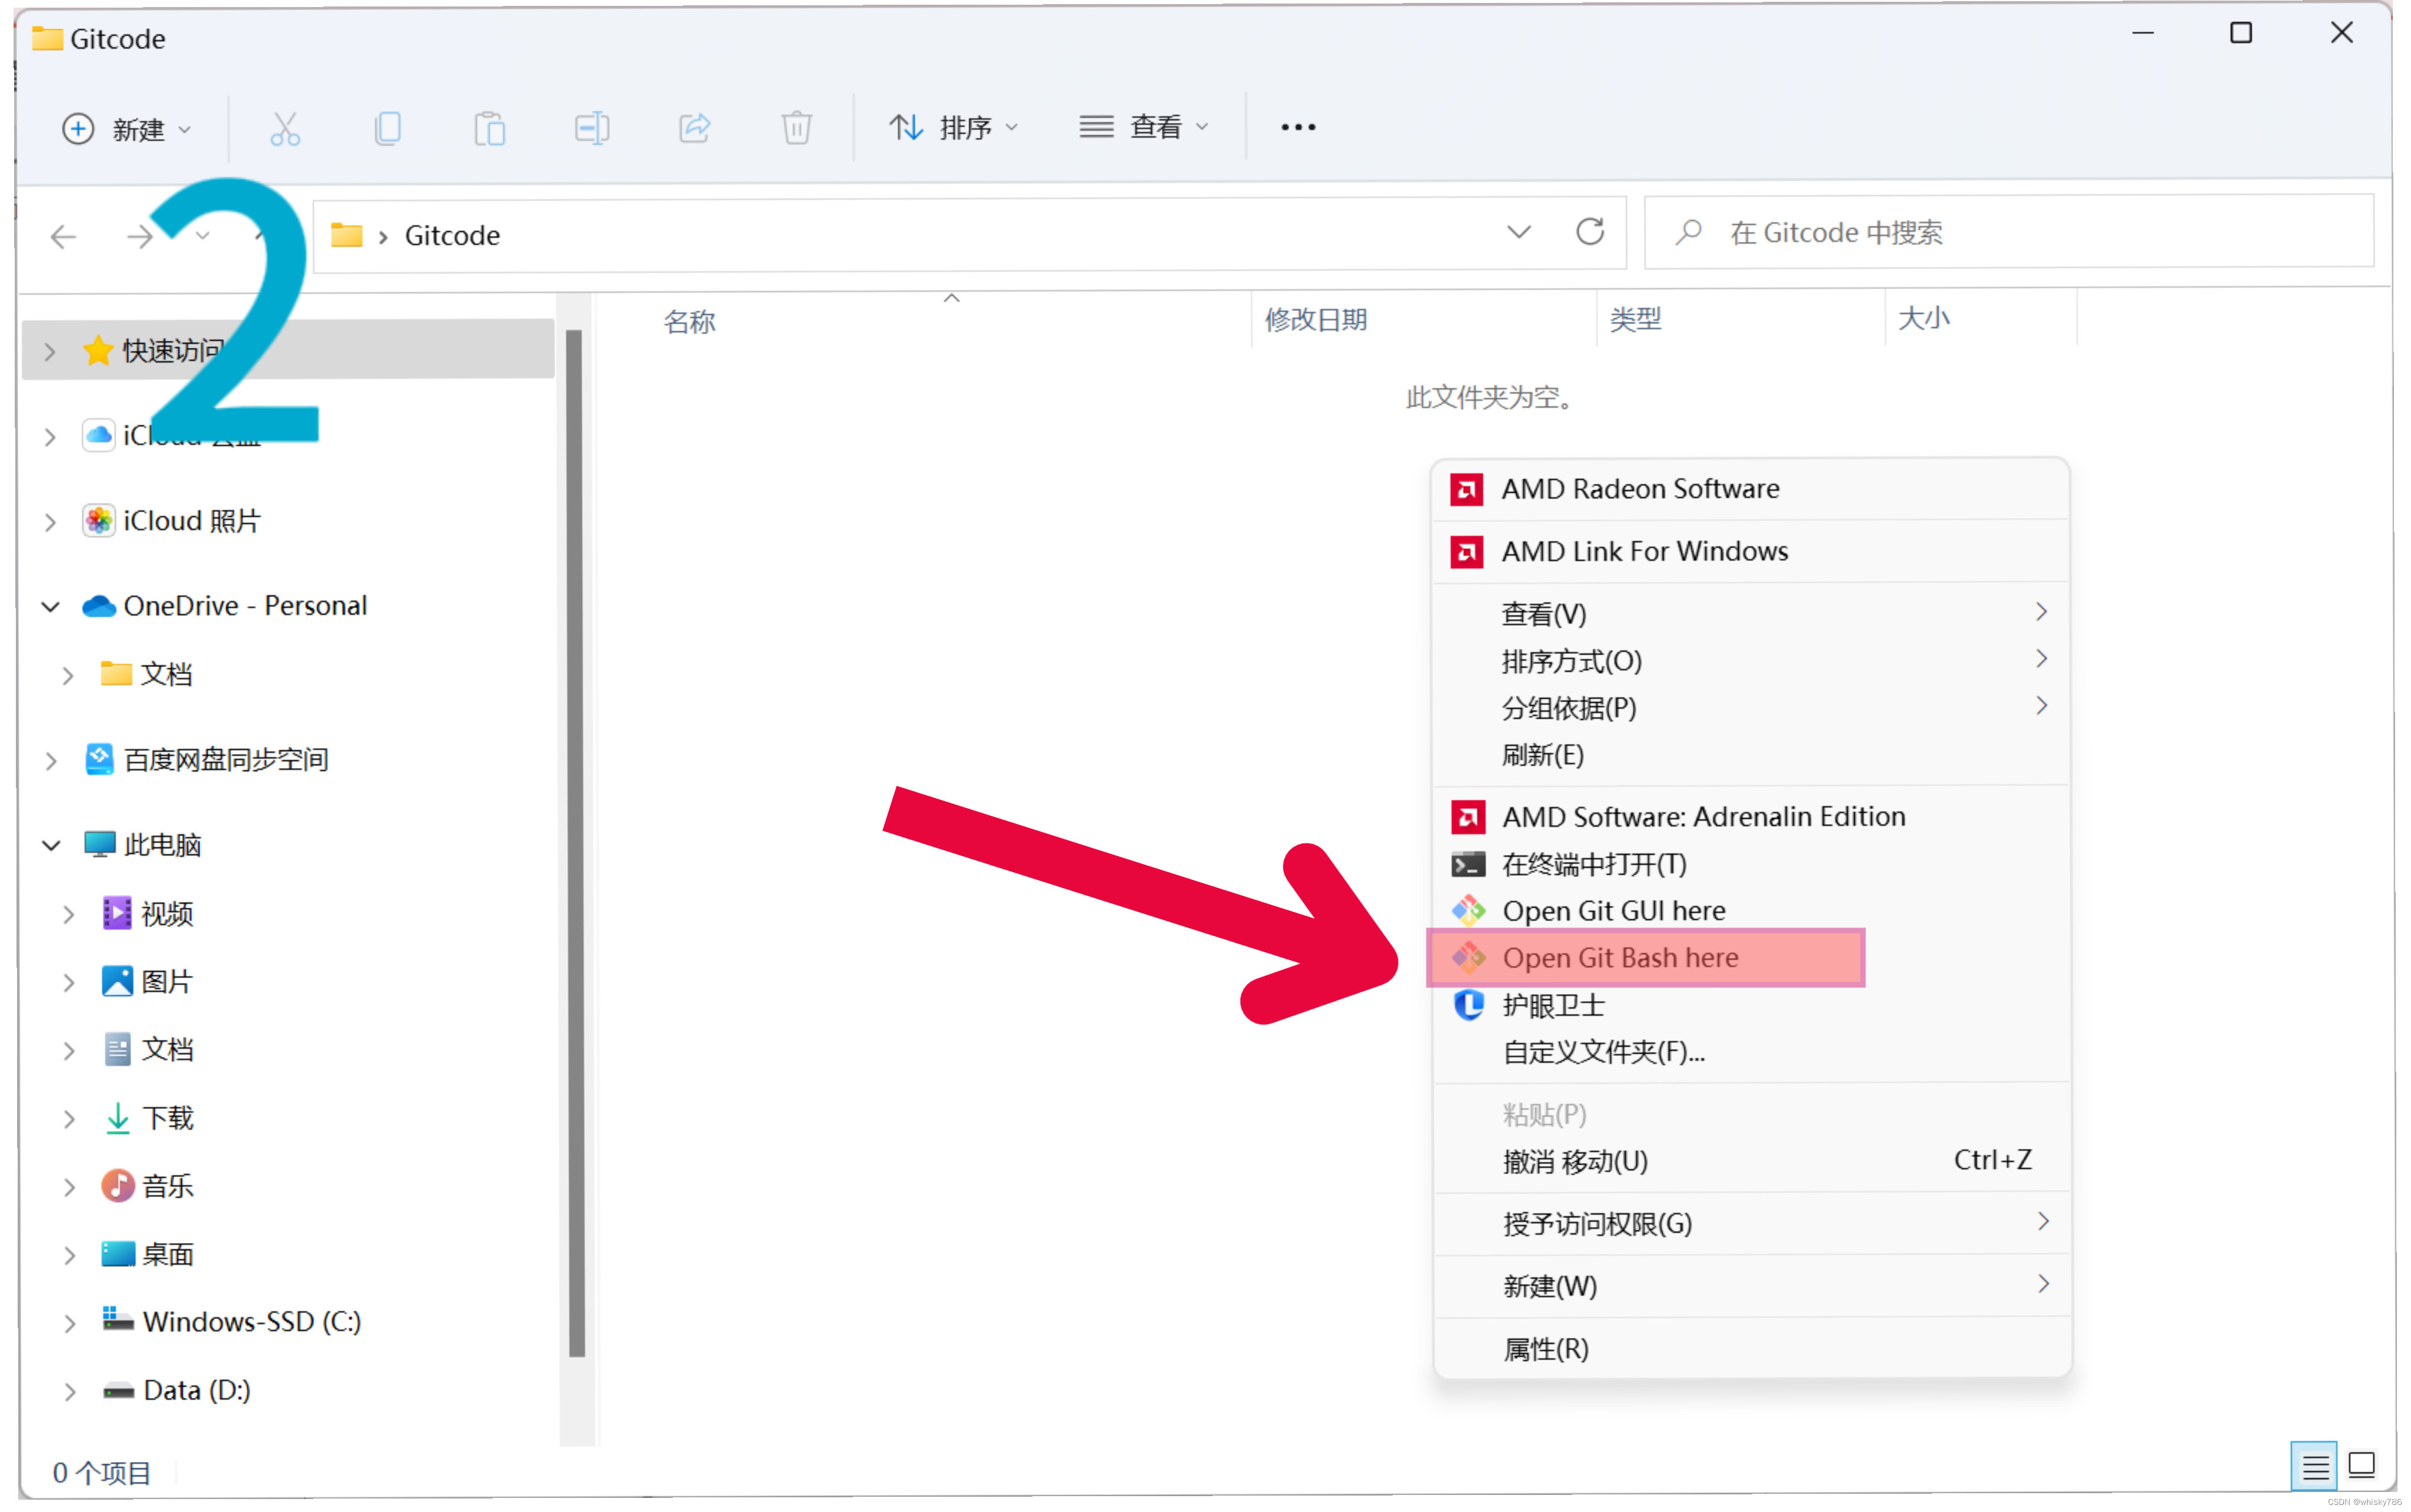Open the 新建 dropdown in toolbar
Screen dimensions: 2411x1512
coord(127,129)
